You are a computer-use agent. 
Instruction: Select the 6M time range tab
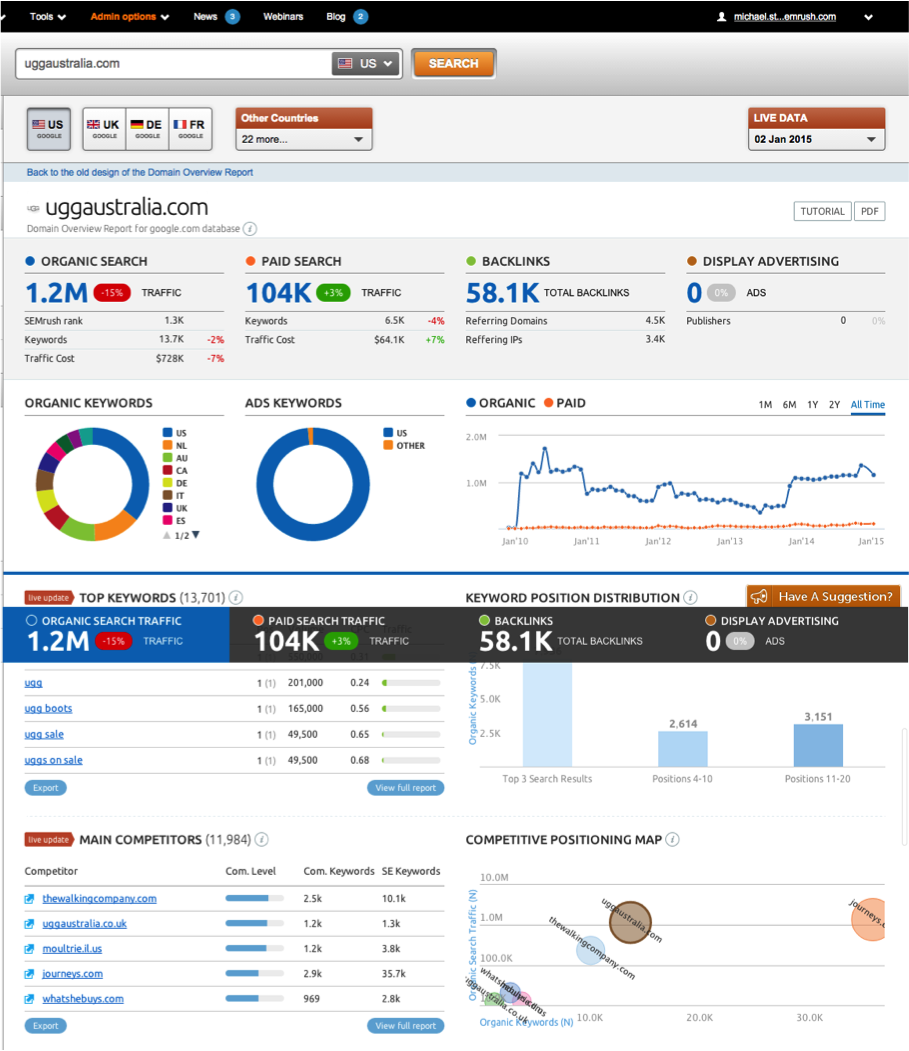click(x=790, y=405)
